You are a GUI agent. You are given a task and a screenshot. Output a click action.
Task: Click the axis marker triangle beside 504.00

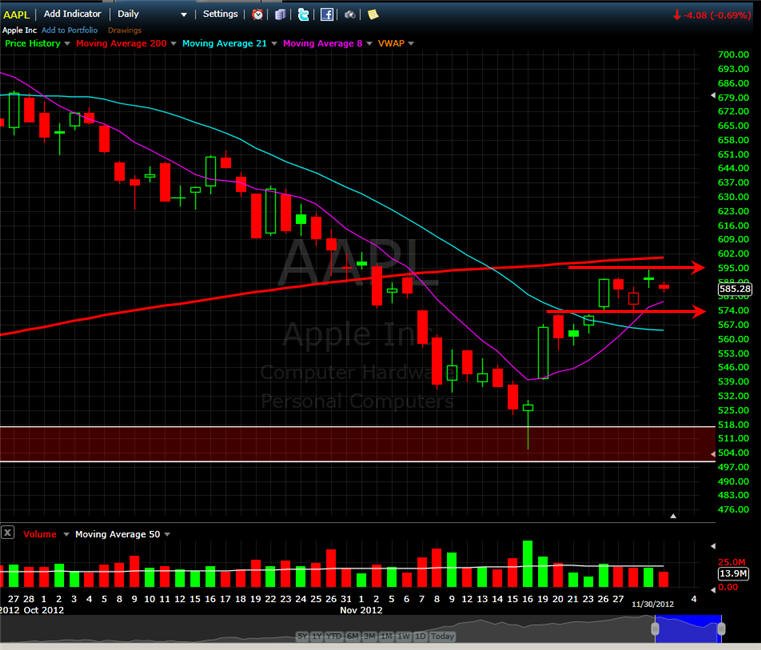click(x=713, y=454)
